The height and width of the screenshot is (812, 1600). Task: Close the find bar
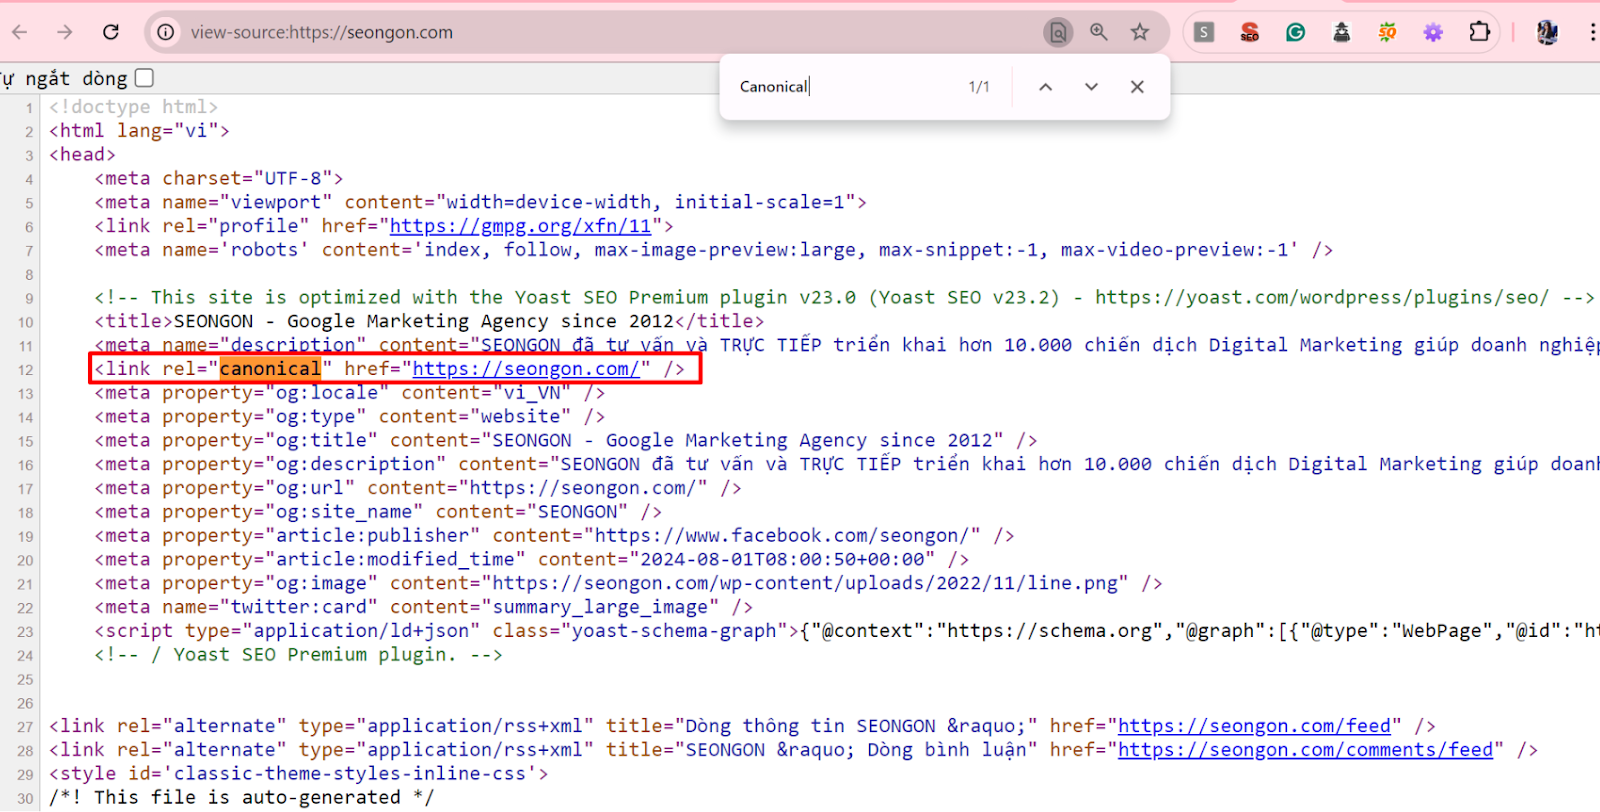(x=1137, y=87)
